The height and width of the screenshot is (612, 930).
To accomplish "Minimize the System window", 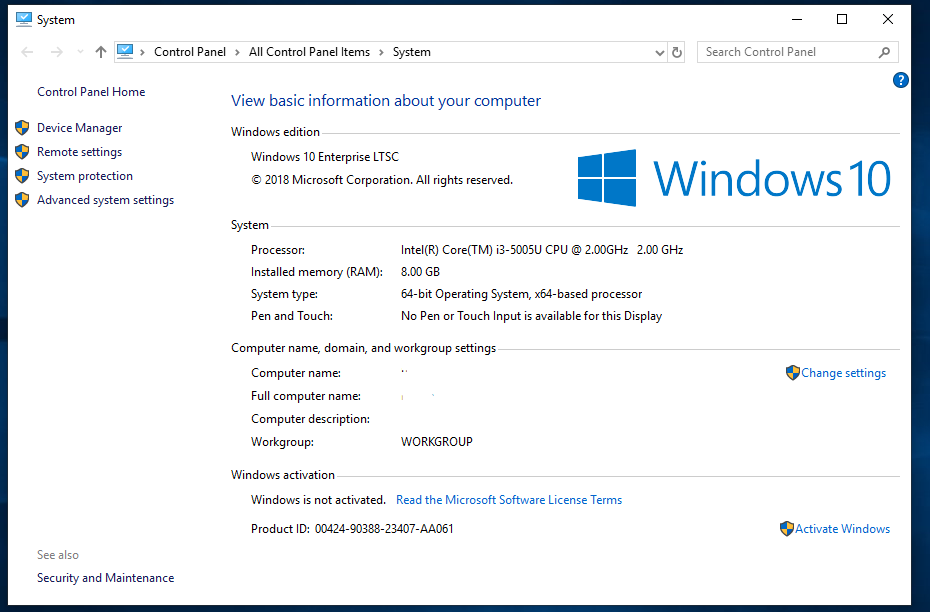I will [797, 20].
